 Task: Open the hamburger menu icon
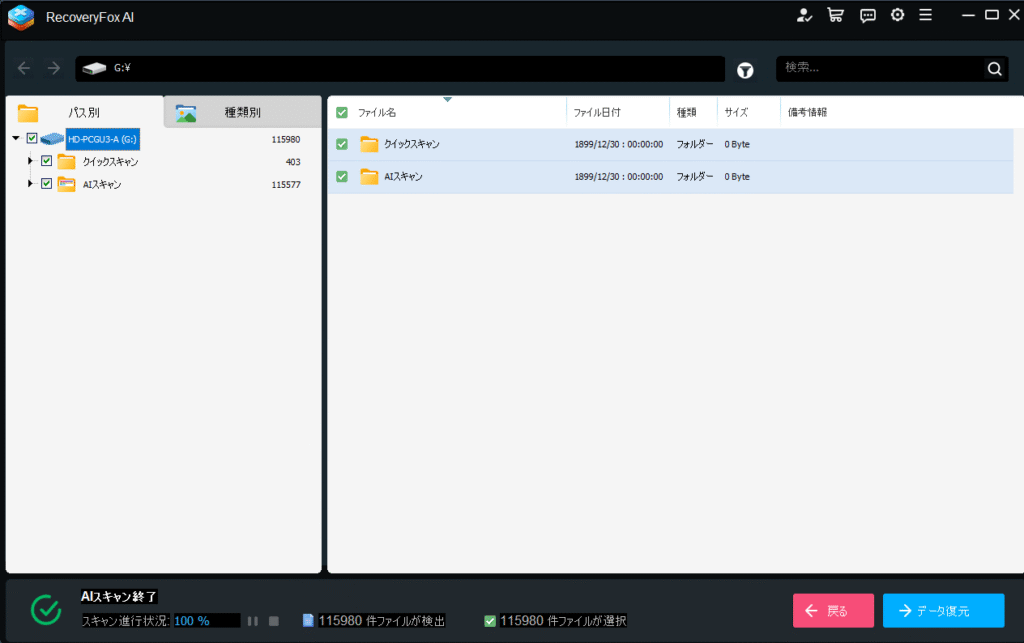[926, 15]
